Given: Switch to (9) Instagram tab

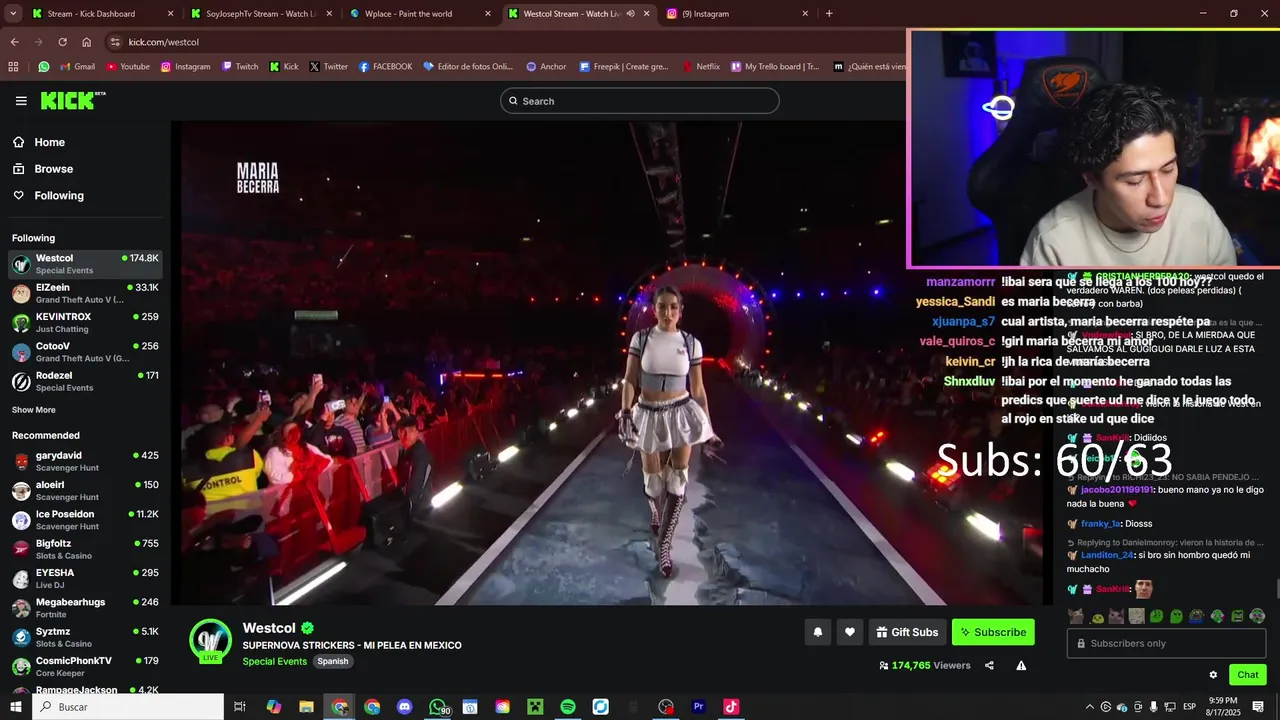Looking at the screenshot, I should (x=738, y=14).
